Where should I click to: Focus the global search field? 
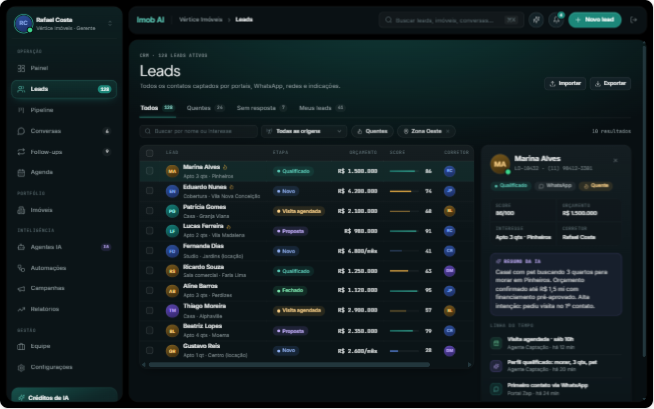point(451,20)
